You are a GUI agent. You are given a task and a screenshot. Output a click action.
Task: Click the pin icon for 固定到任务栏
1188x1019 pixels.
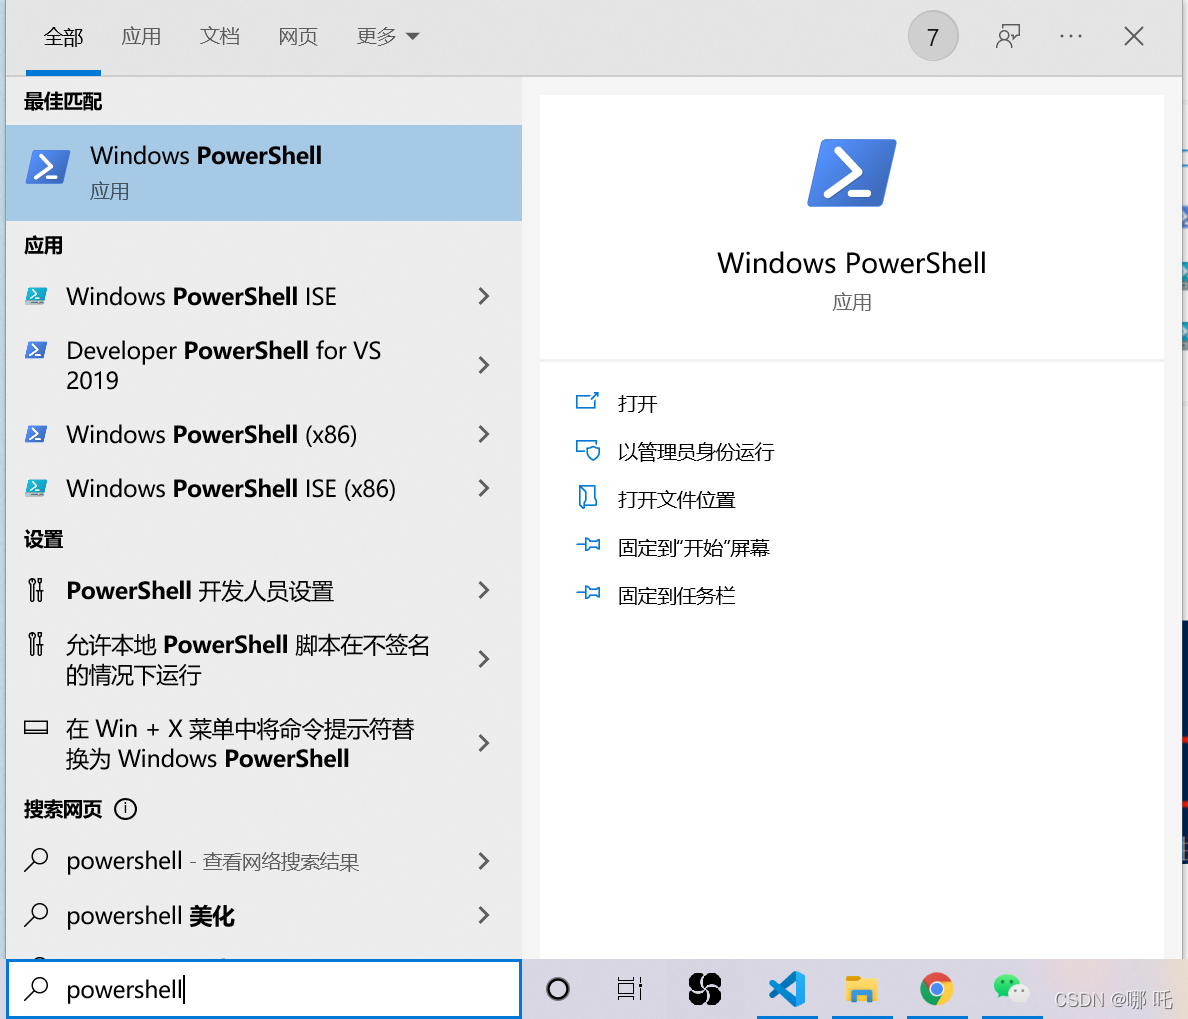pos(588,593)
